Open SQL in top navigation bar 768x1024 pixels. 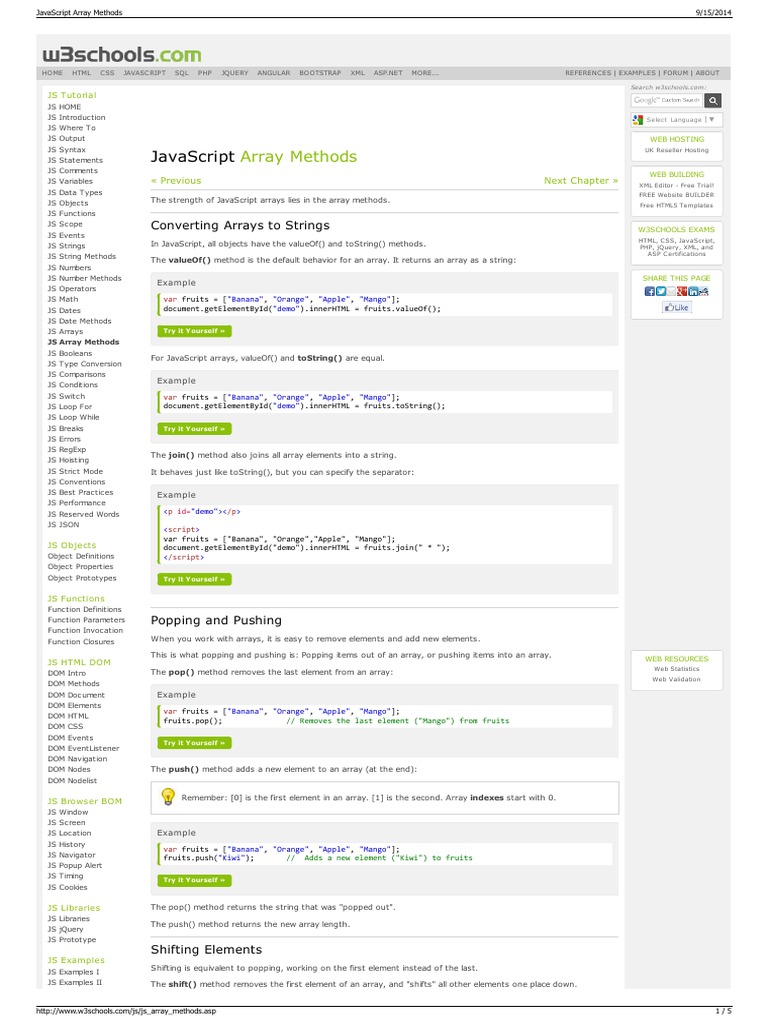click(x=182, y=73)
